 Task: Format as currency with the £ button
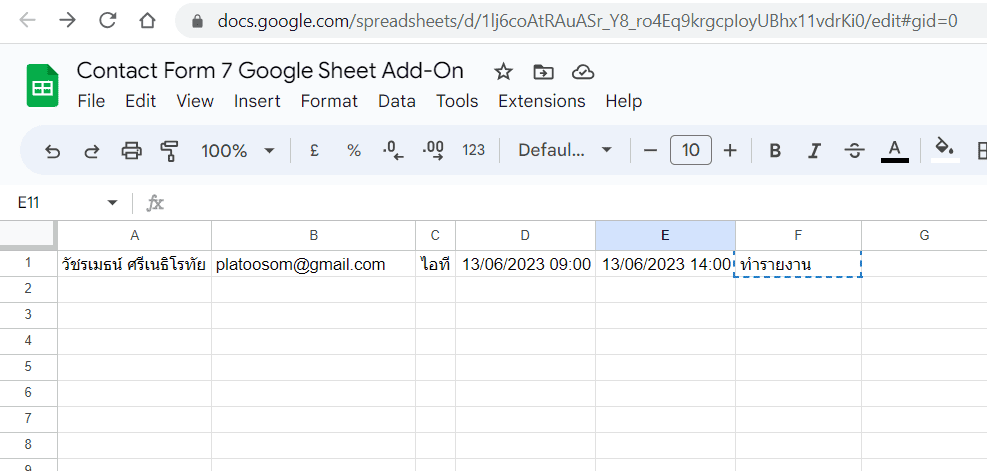pyautogui.click(x=314, y=151)
